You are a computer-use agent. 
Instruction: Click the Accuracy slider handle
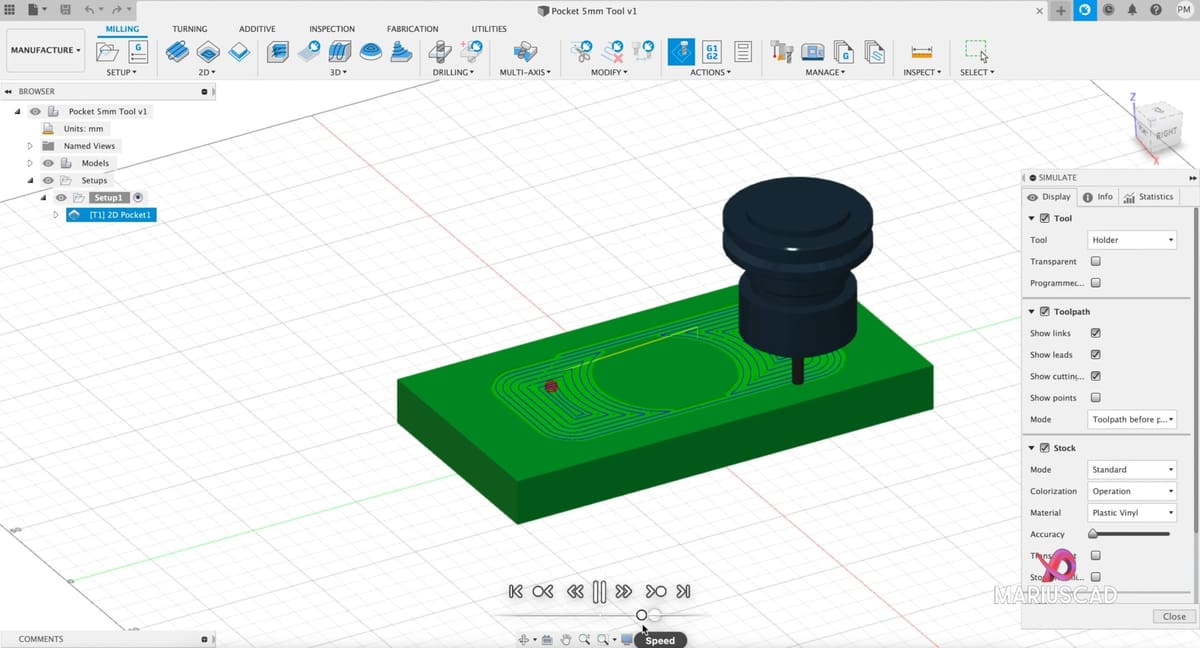point(1093,534)
